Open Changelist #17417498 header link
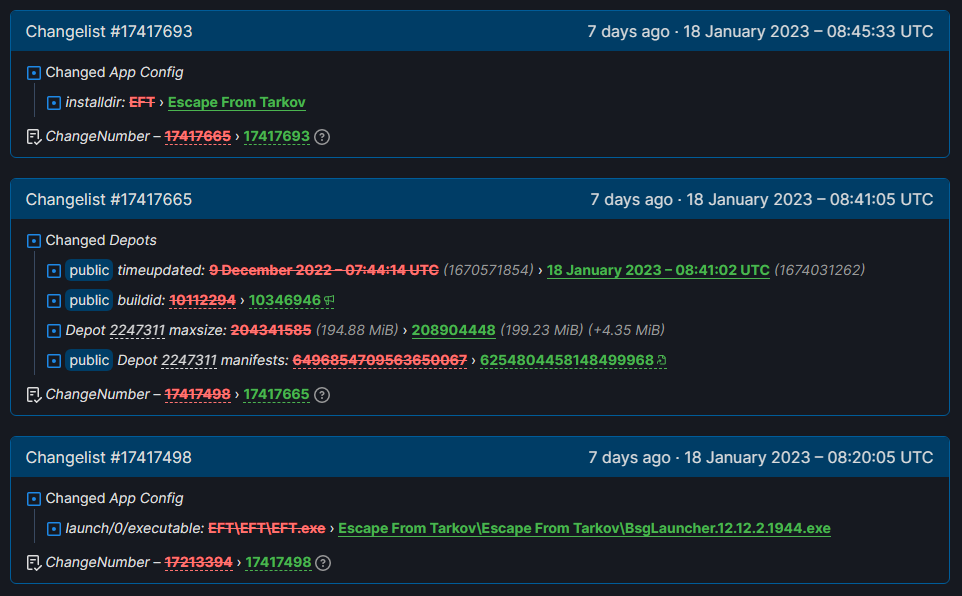This screenshot has height=596, width=962. click(109, 457)
